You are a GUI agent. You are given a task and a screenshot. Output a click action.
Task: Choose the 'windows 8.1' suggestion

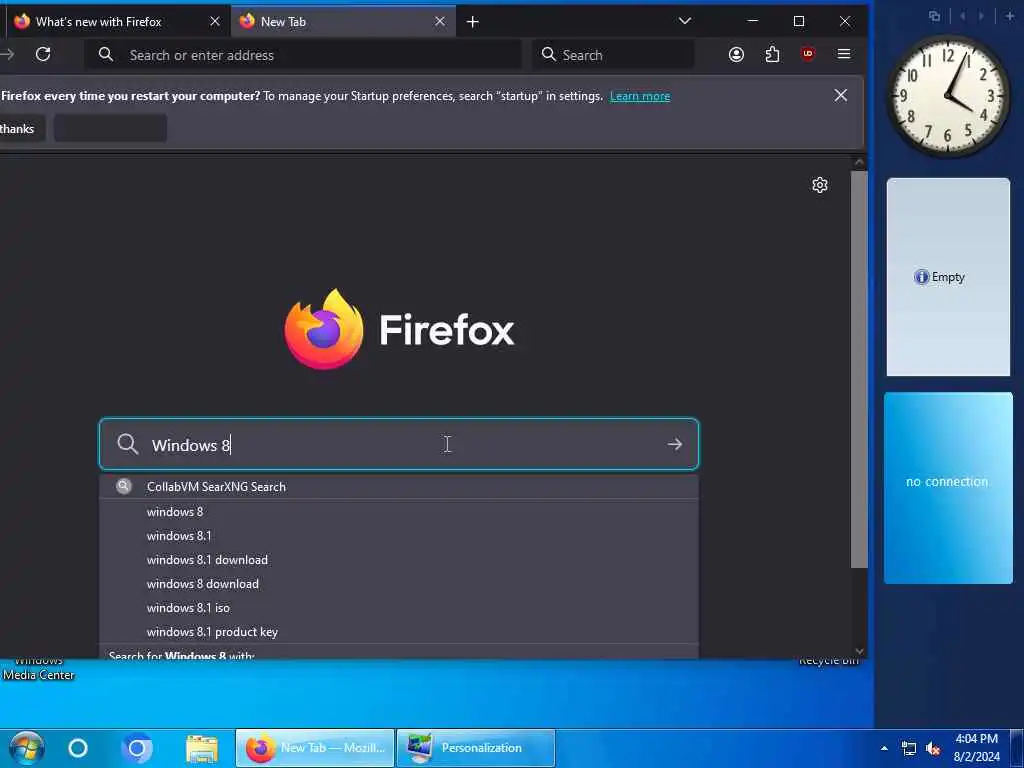tap(399, 536)
